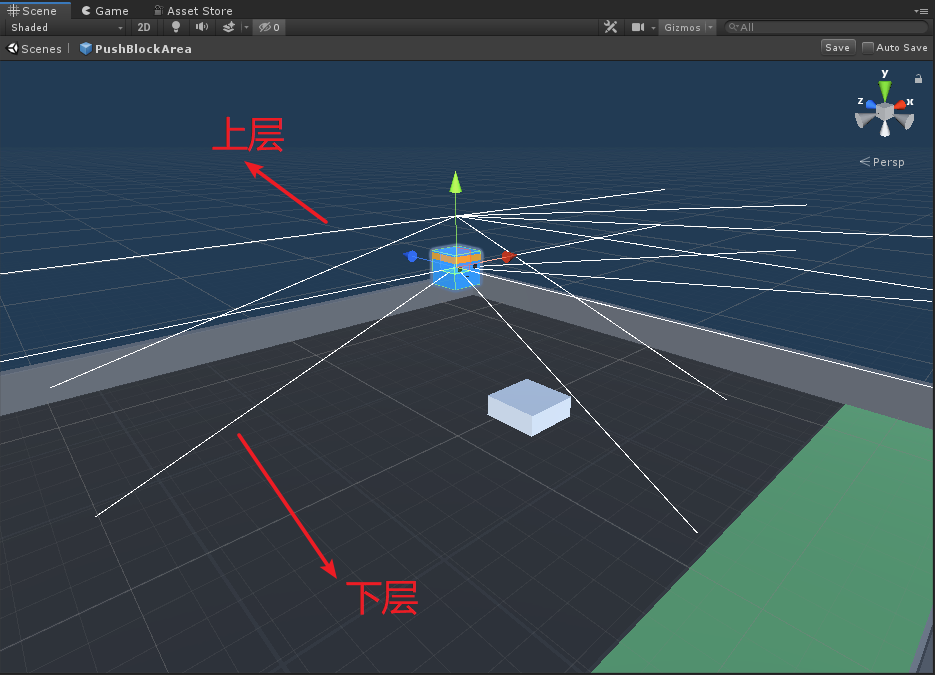
Task: Click the scene camera settings icon
Action: tap(637, 27)
